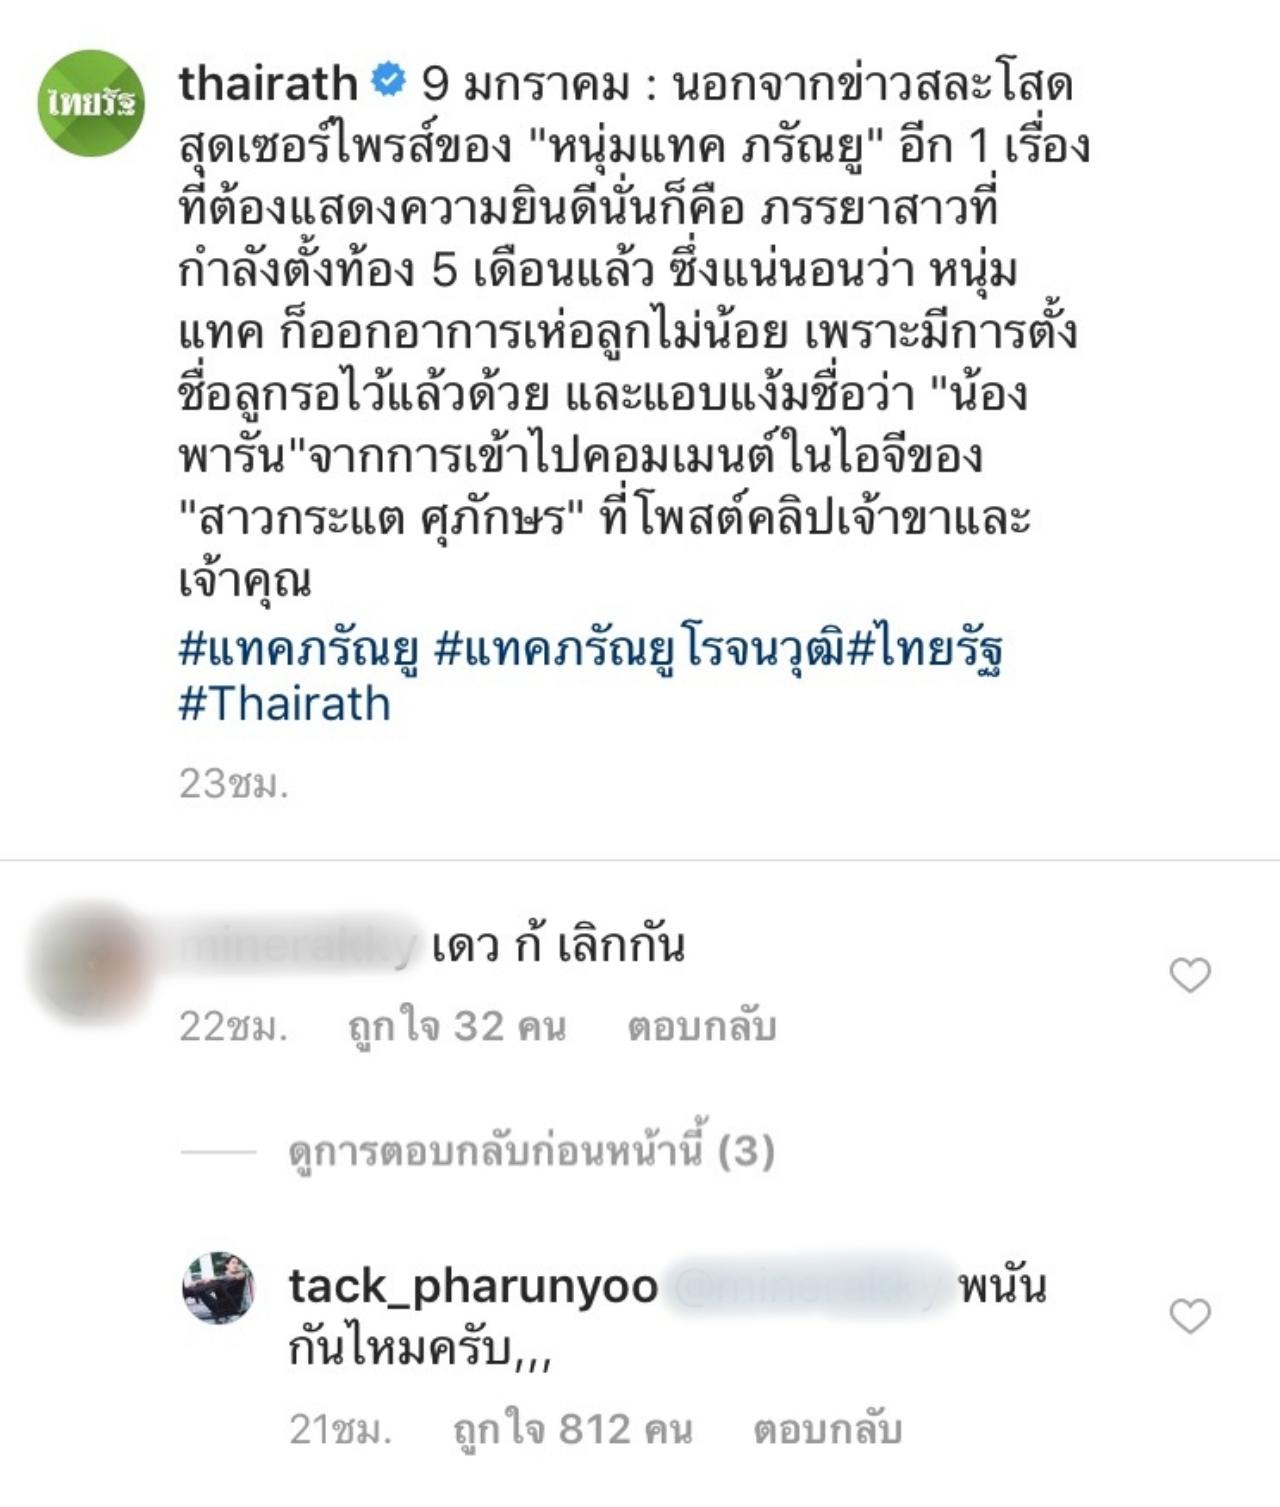Expand previous replies (3)

coord(531,1152)
